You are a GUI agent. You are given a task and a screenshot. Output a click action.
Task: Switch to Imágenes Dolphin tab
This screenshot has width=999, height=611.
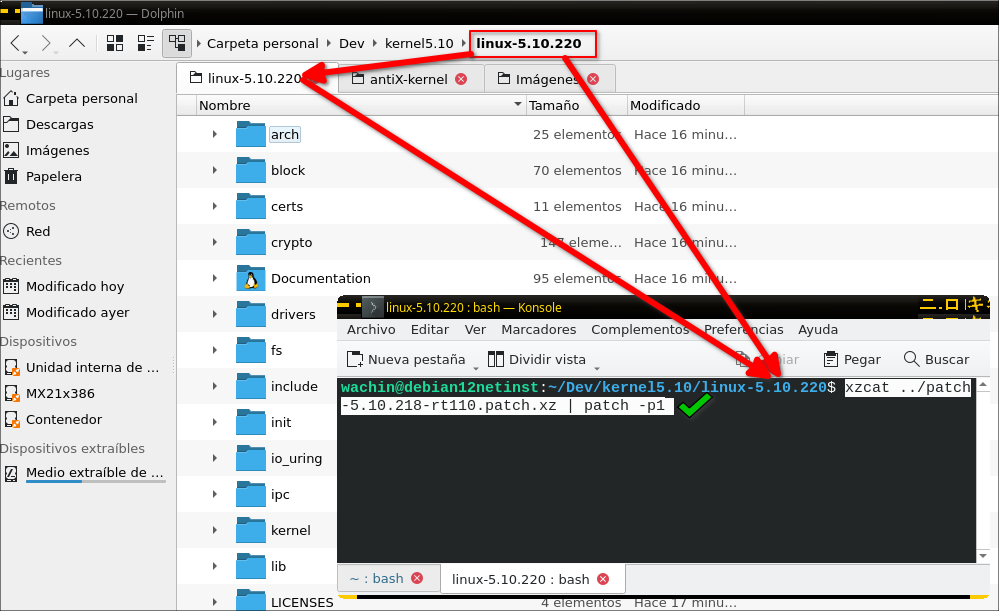[x=547, y=79]
